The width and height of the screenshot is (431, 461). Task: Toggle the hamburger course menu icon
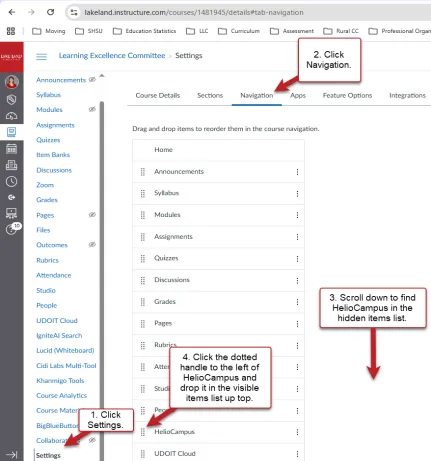pyautogui.click(x=42, y=56)
